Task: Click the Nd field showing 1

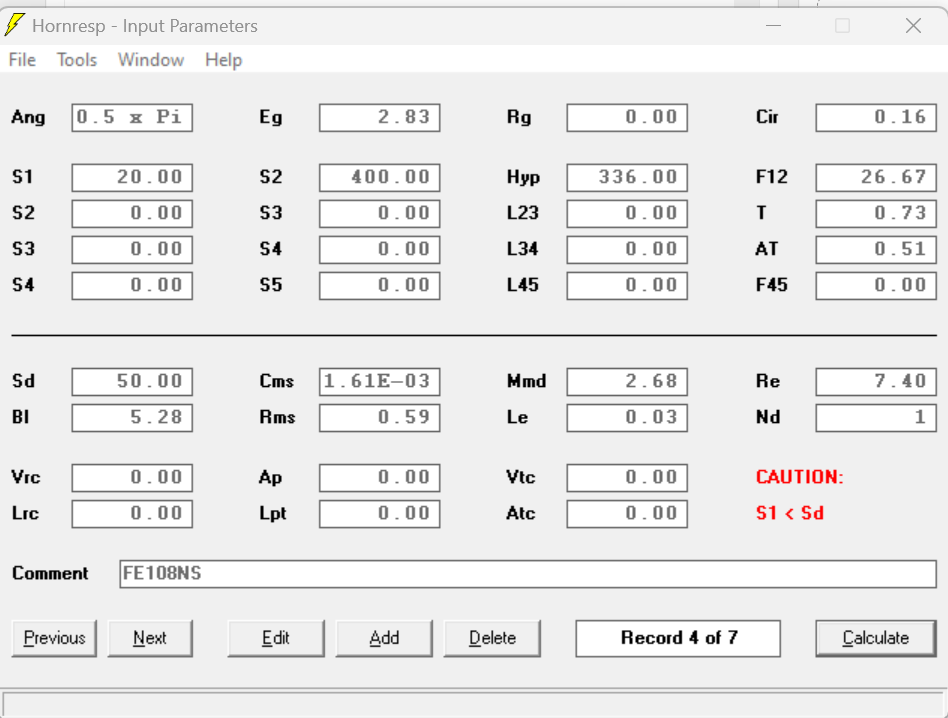Action: pos(876,418)
